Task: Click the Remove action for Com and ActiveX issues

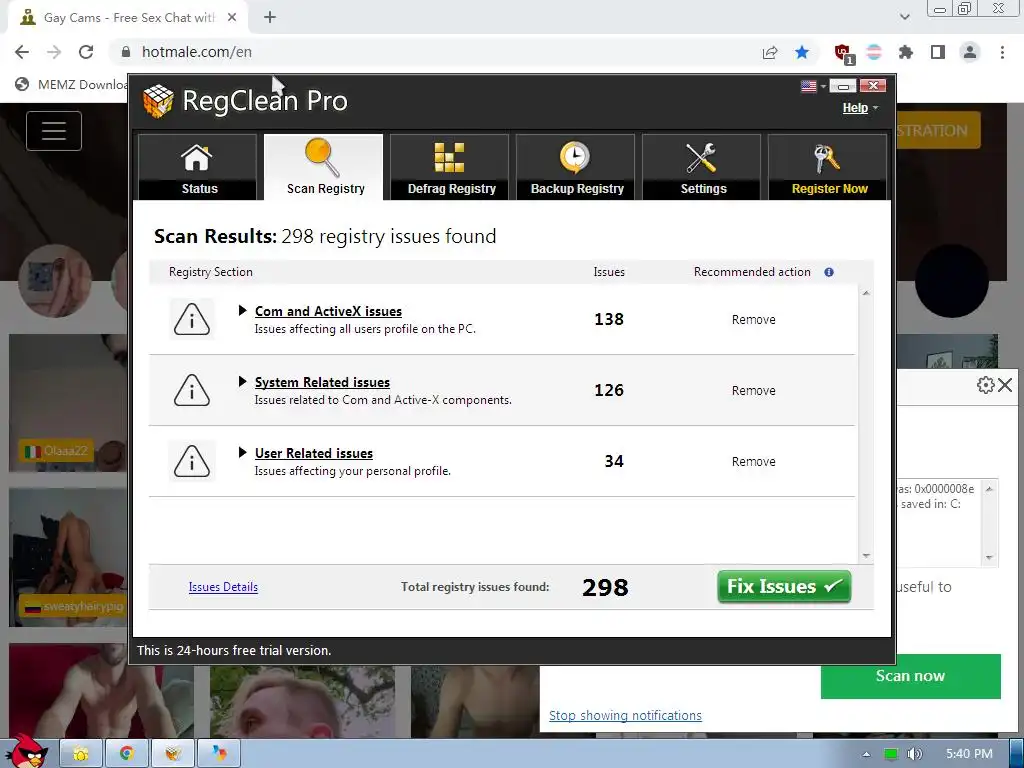Action: pyautogui.click(x=754, y=319)
